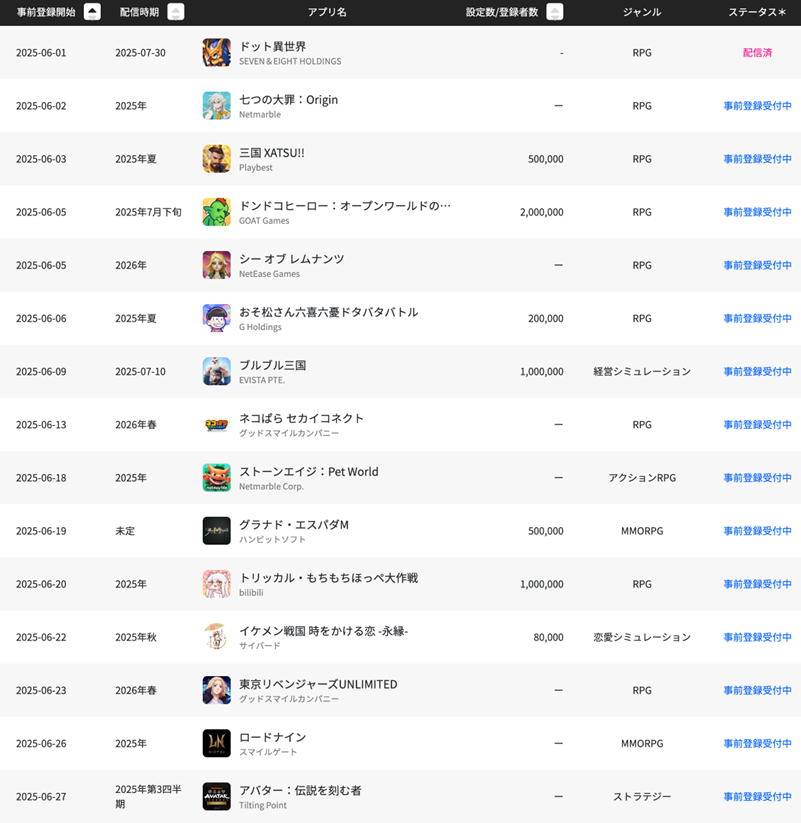
Task: Open the 三国 XATSU!! title link
Action: pos(272,153)
